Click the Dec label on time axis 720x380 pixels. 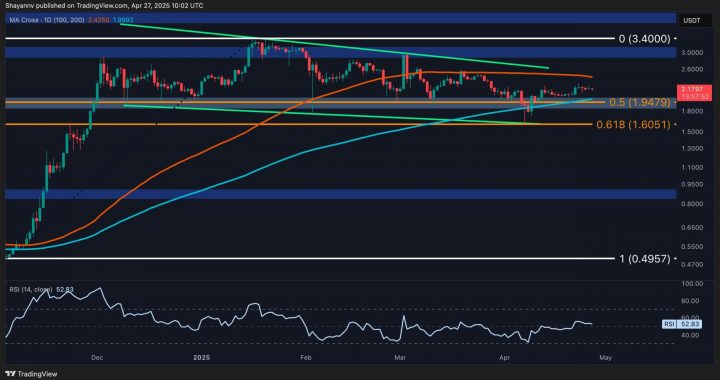point(97,357)
